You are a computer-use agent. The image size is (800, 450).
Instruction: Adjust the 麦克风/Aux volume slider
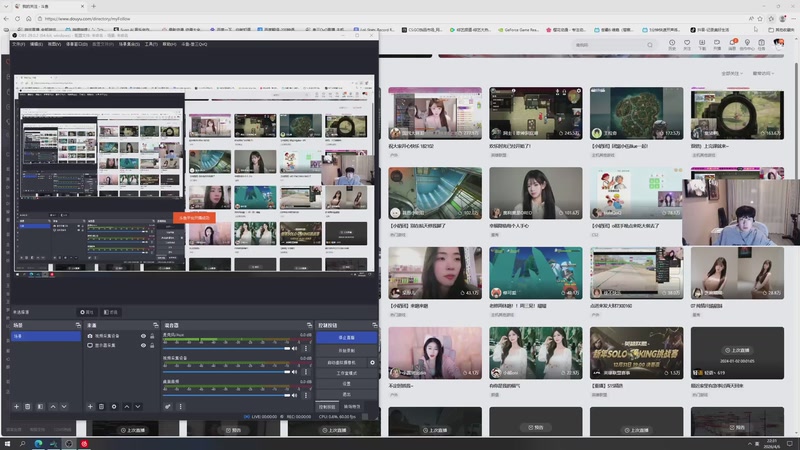click(x=227, y=348)
